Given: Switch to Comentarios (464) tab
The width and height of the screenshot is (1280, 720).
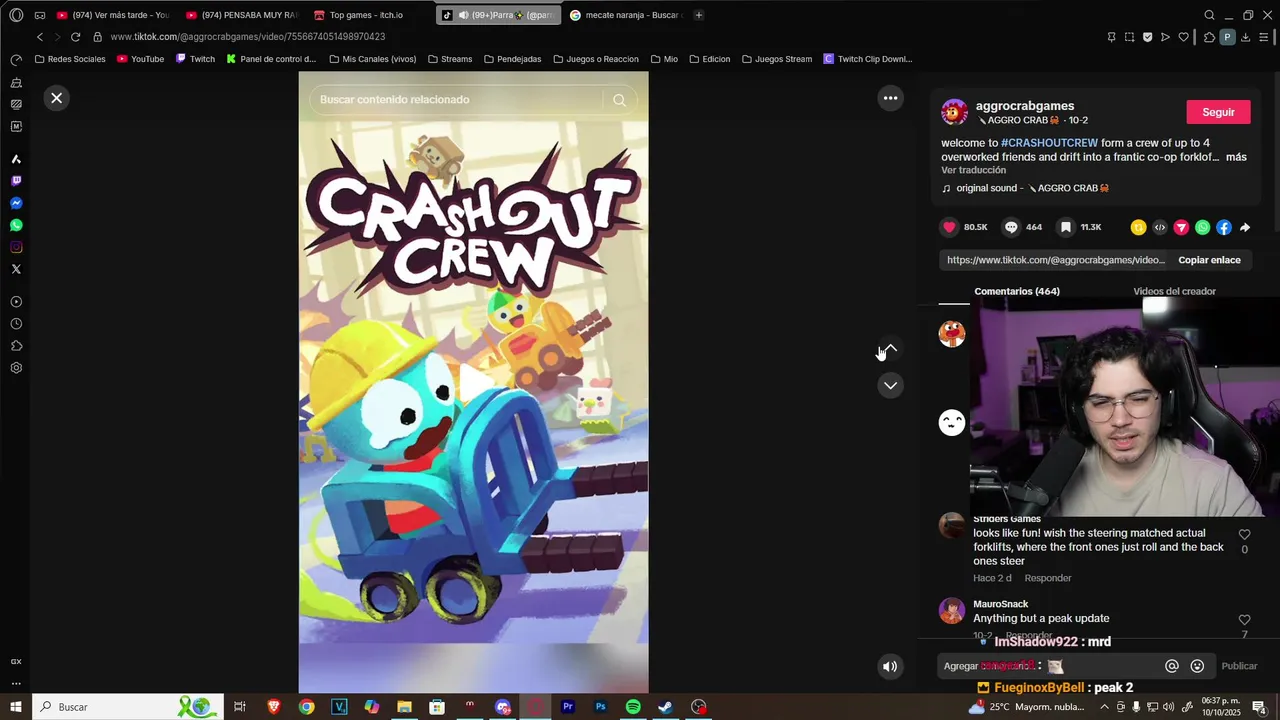Looking at the screenshot, I should [1017, 291].
